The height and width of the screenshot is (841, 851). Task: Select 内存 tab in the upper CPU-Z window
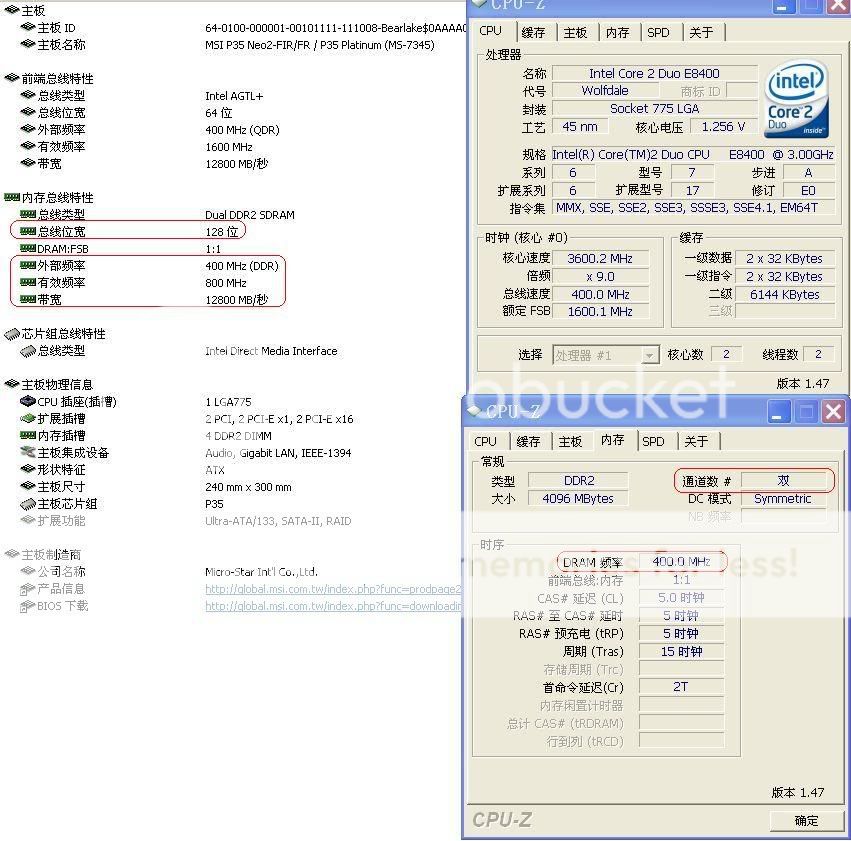618,33
